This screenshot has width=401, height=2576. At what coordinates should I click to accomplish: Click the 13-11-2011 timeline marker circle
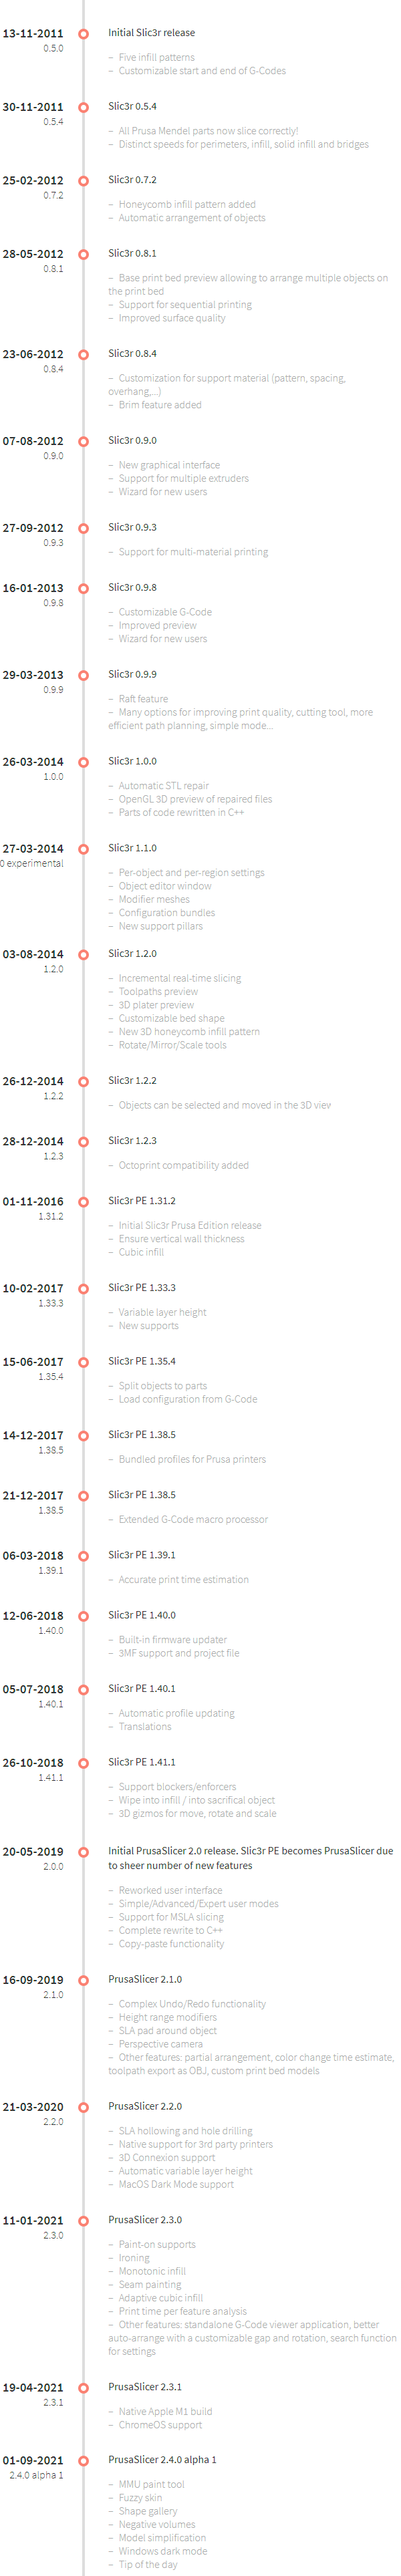click(x=83, y=34)
